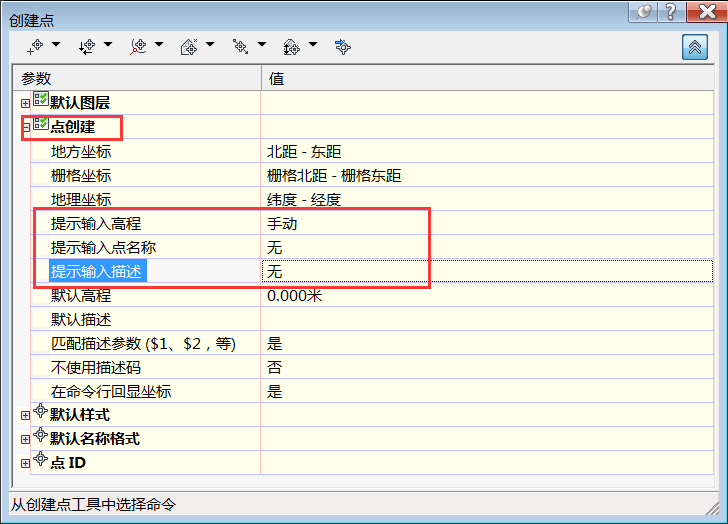Image resolution: width=728 pixels, height=524 pixels.
Task: Click the 默认名称格式 point icon
Action: tap(41, 435)
